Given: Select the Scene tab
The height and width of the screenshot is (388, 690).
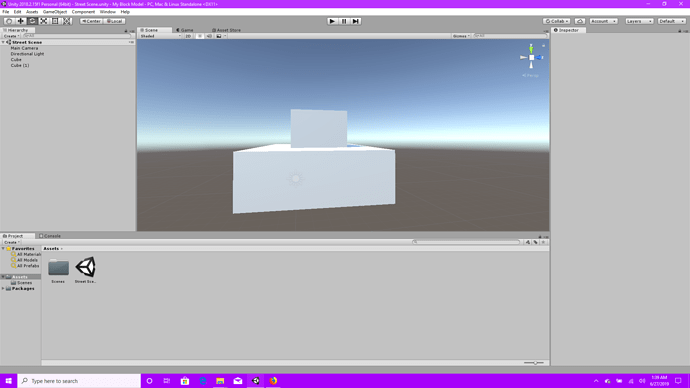Looking at the screenshot, I should pos(154,30).
